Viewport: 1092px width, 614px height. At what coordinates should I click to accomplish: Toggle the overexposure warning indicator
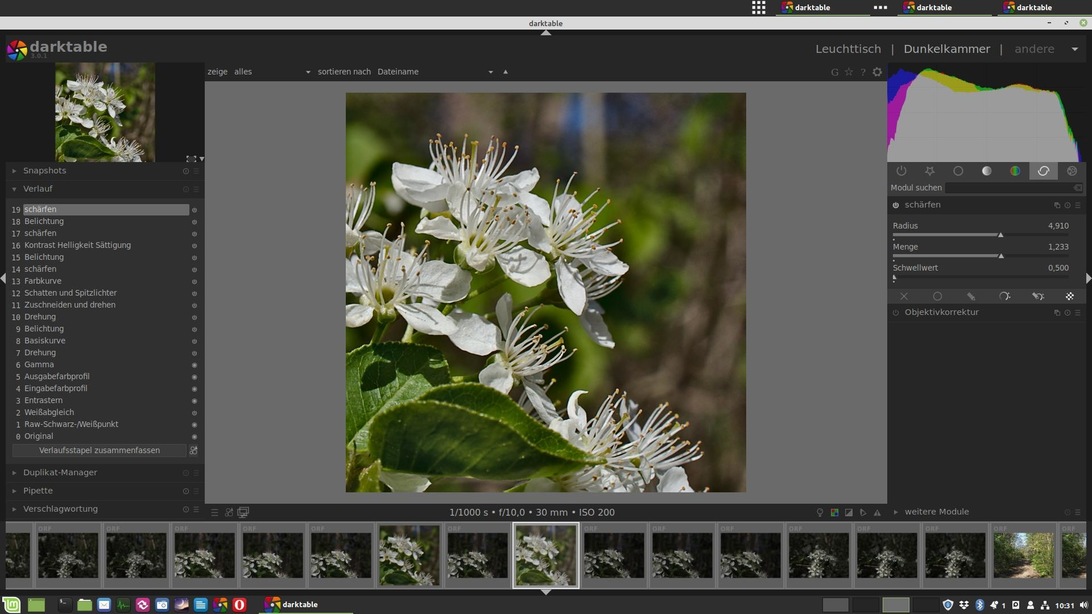849,512
